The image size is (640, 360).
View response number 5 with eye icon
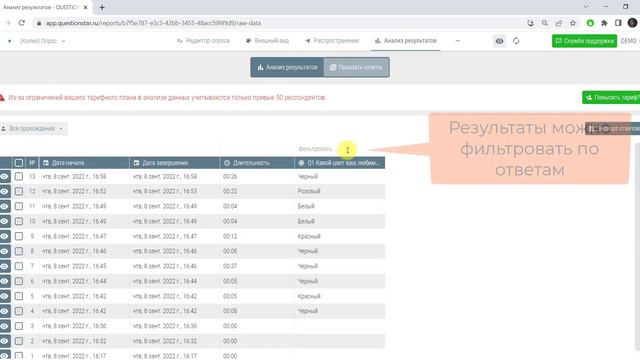[4, 296]
